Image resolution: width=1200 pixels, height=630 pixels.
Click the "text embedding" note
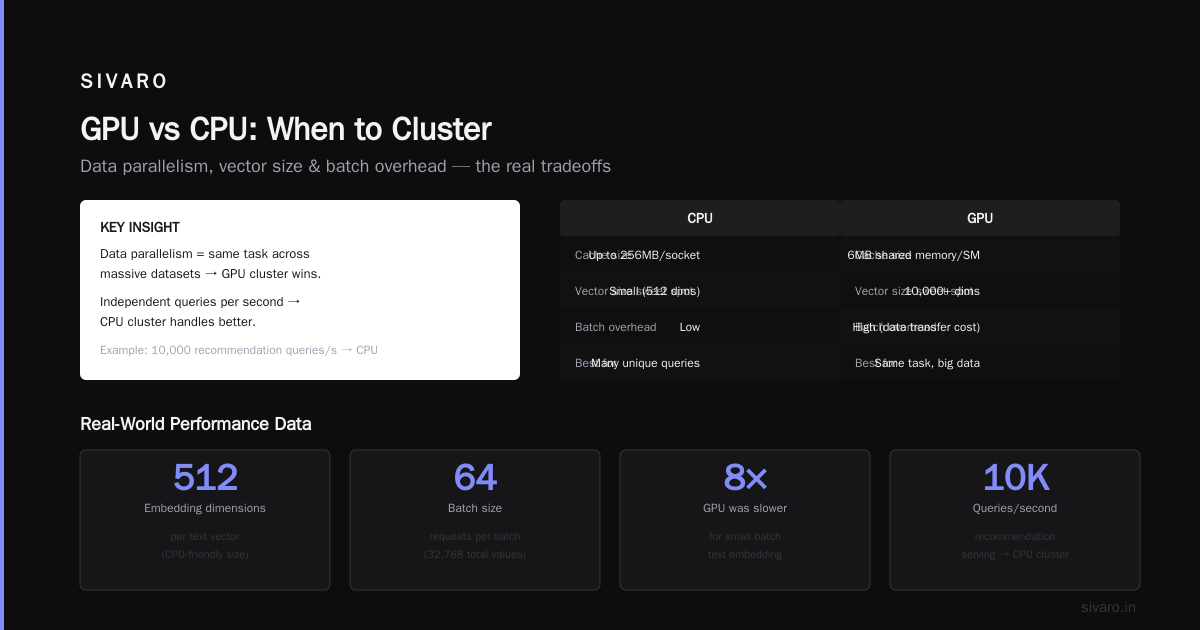pyautogui.click(x=745, y=554)
